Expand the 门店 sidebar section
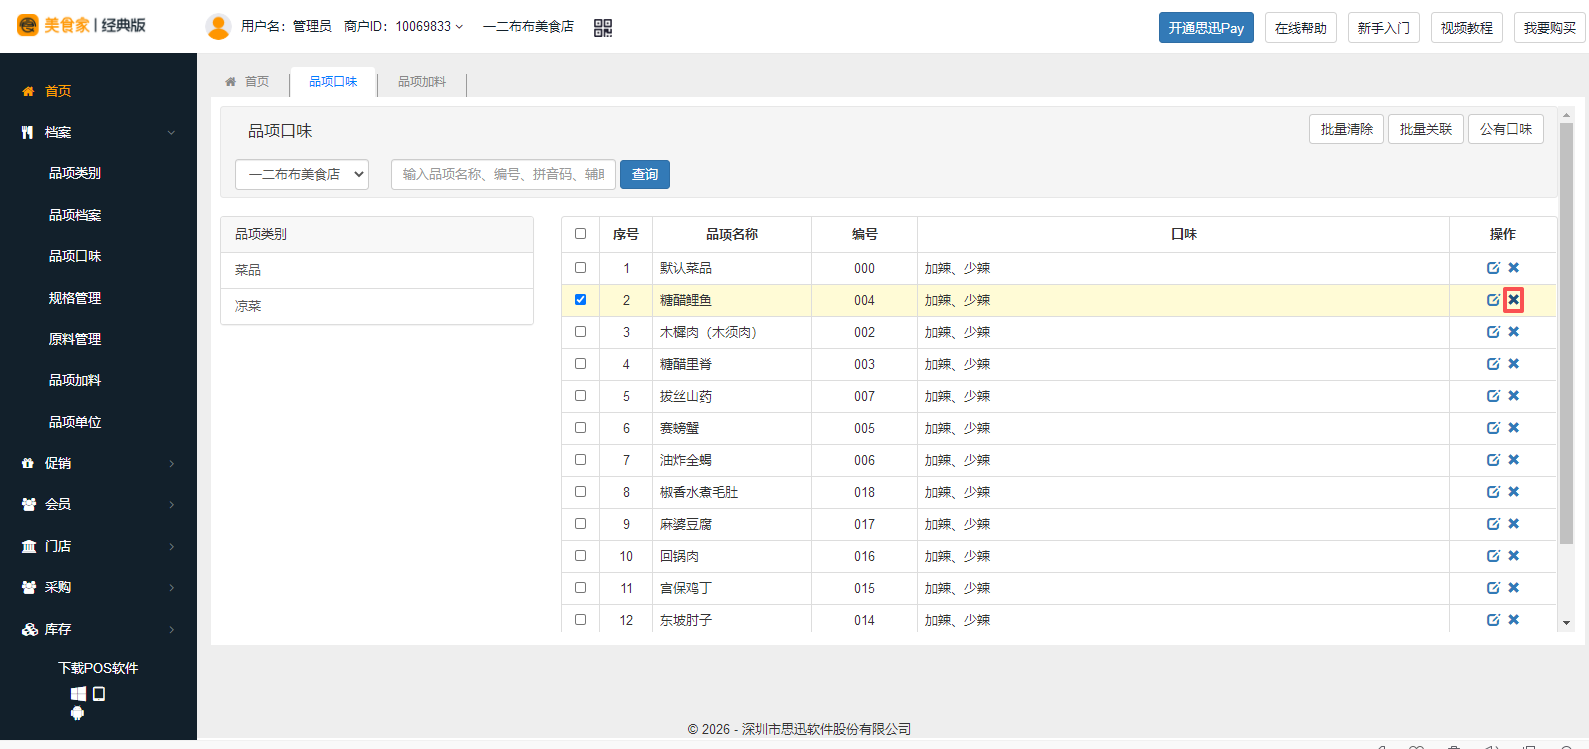 (98, 546)
